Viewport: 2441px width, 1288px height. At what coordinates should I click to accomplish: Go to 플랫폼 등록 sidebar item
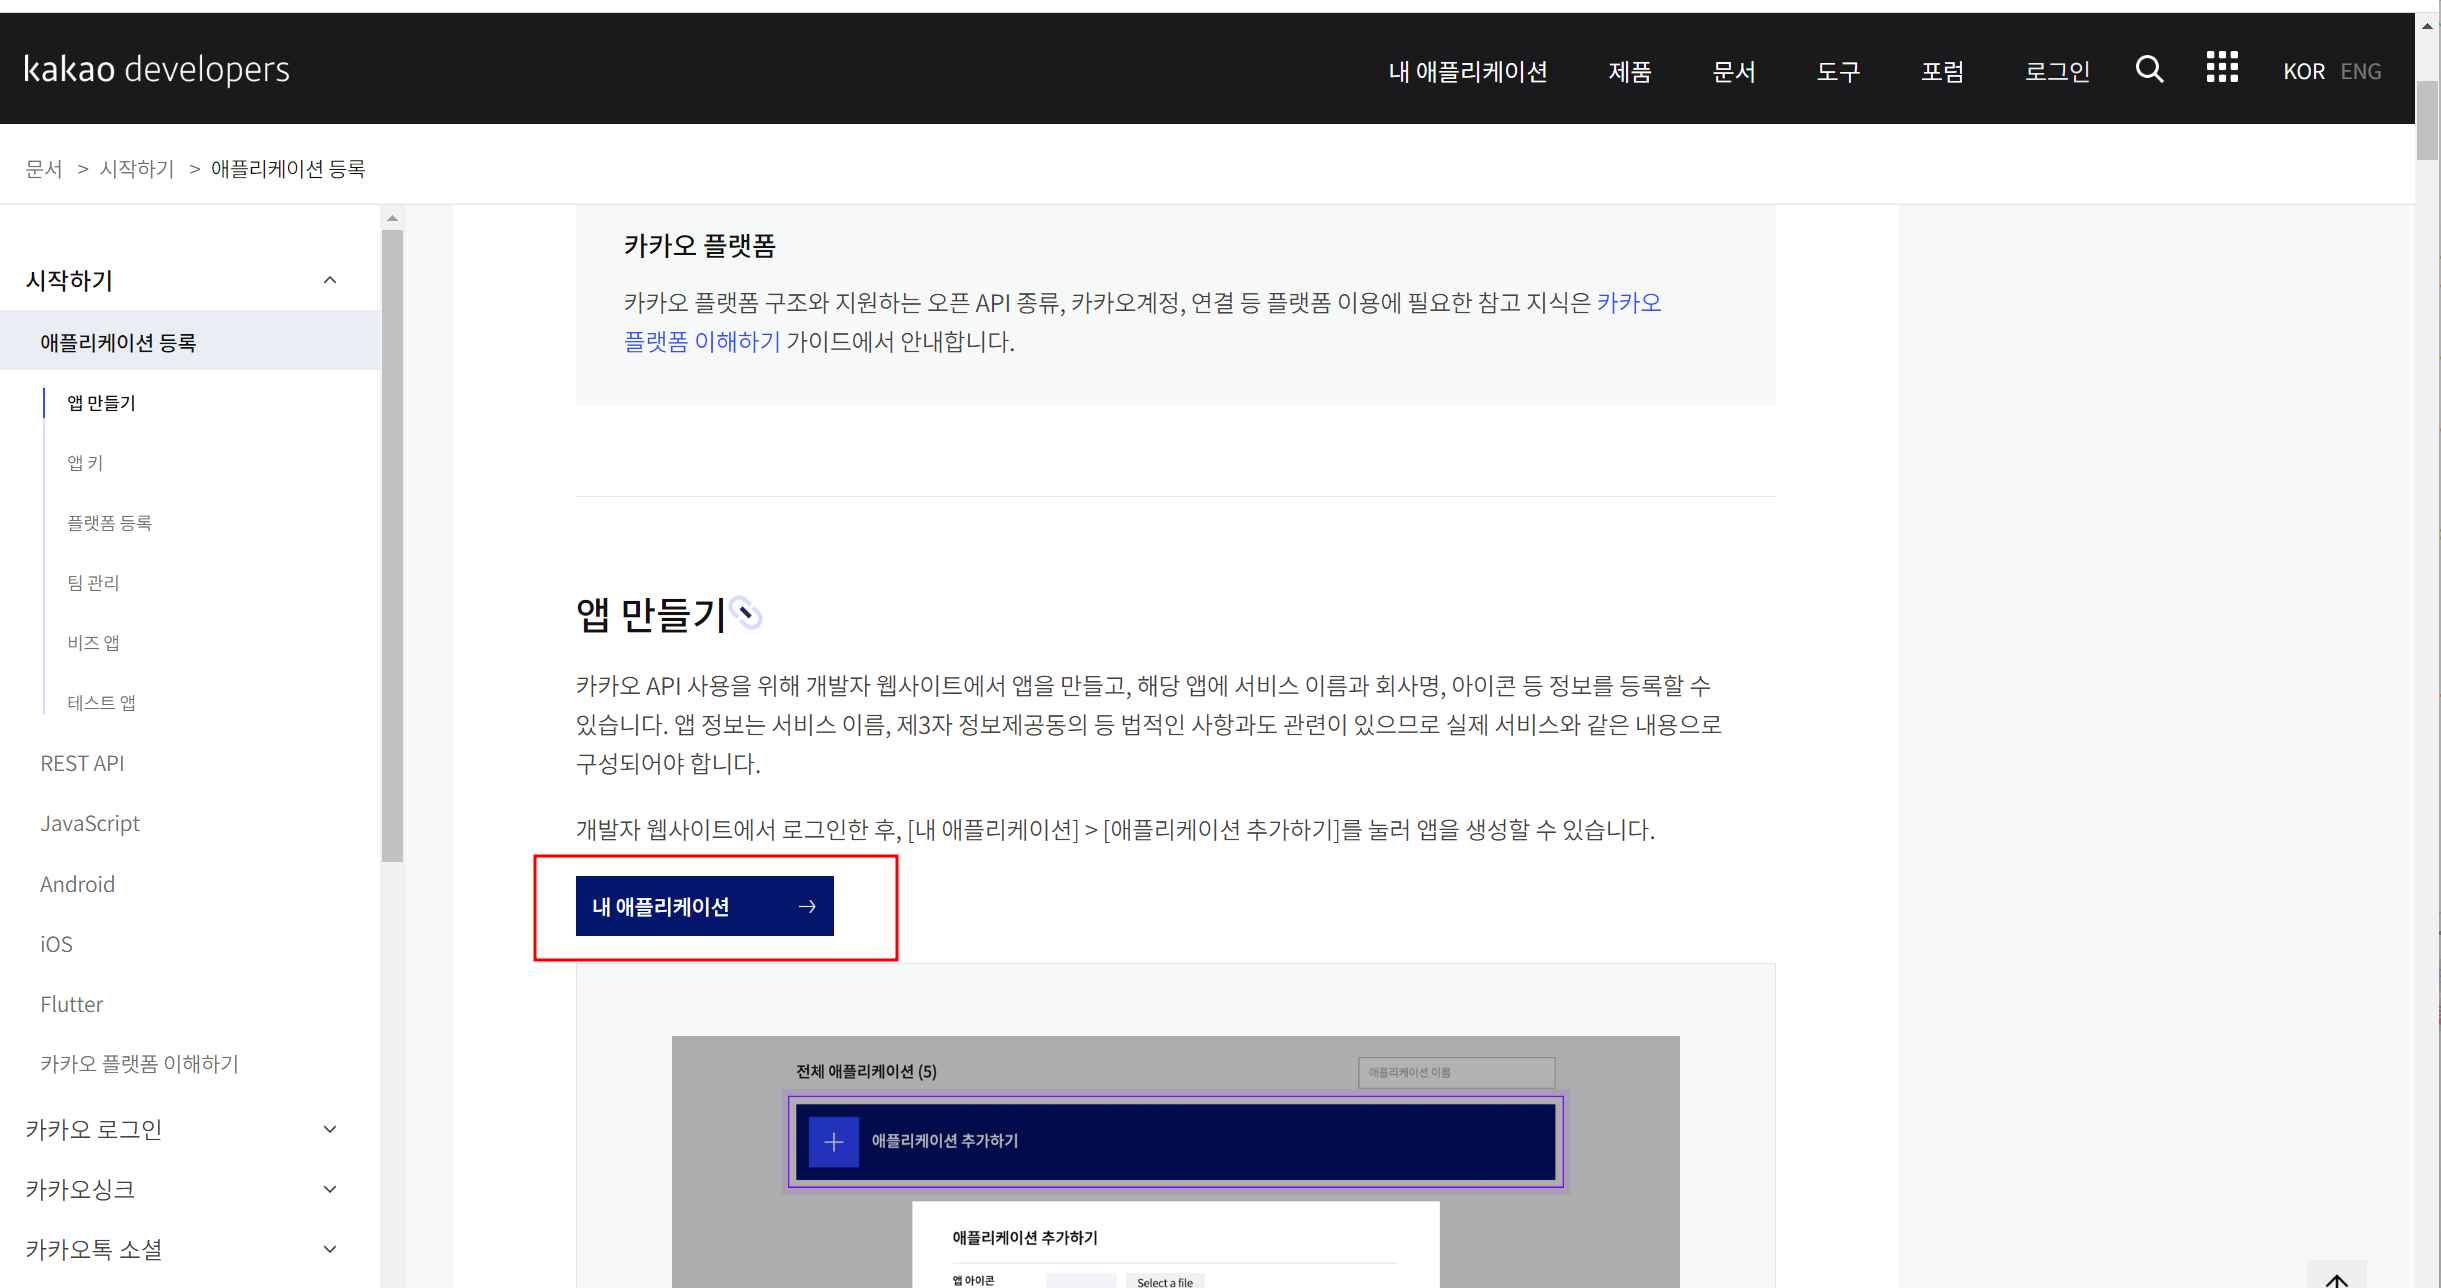pyautogui.click(x=109, y=522)
